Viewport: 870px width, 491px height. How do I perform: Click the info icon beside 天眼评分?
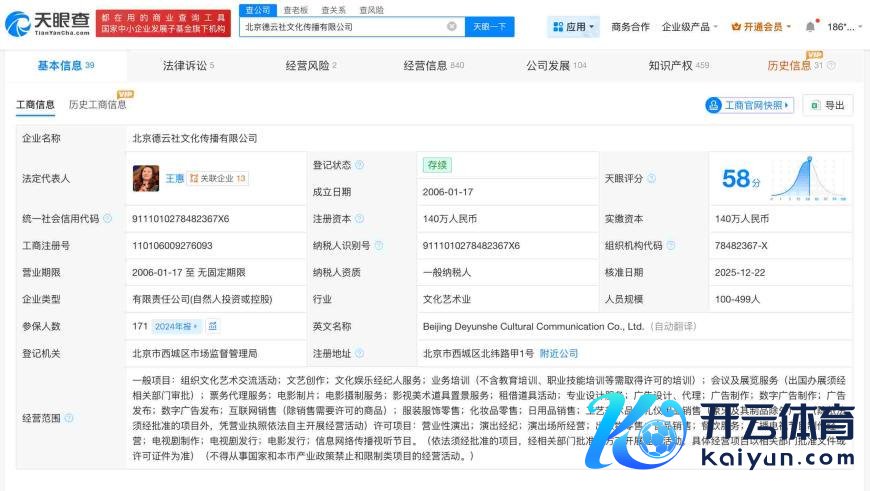pyautogui.click(x=652, y=178)
